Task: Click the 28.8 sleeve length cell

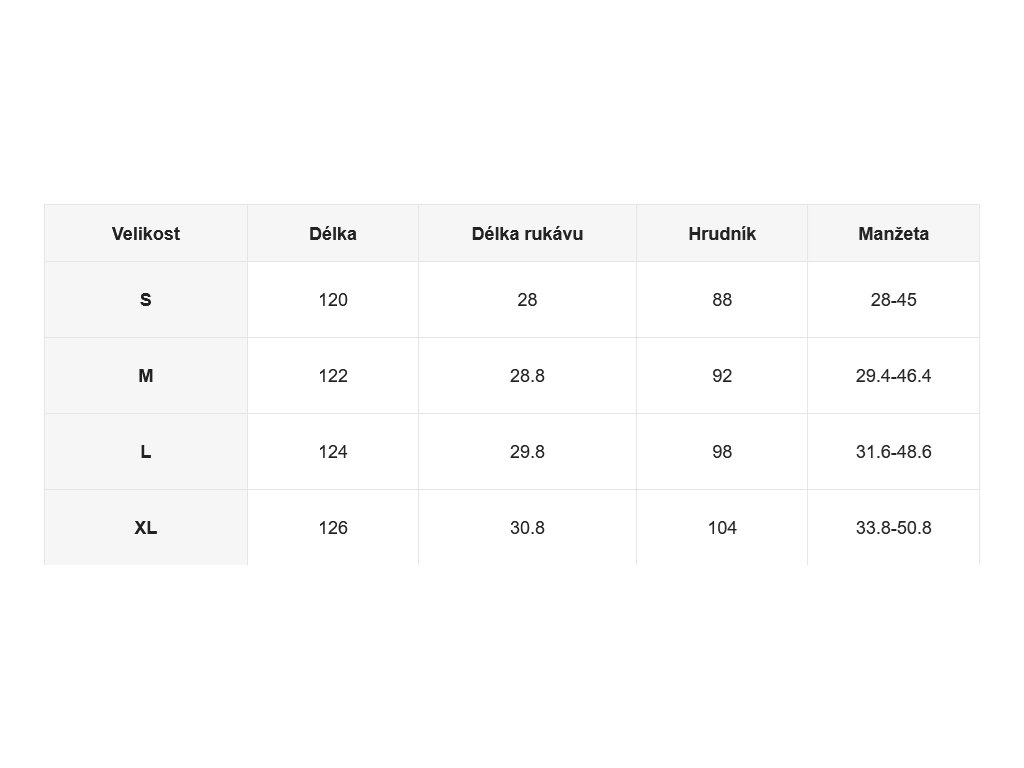Action: point(527,376)
